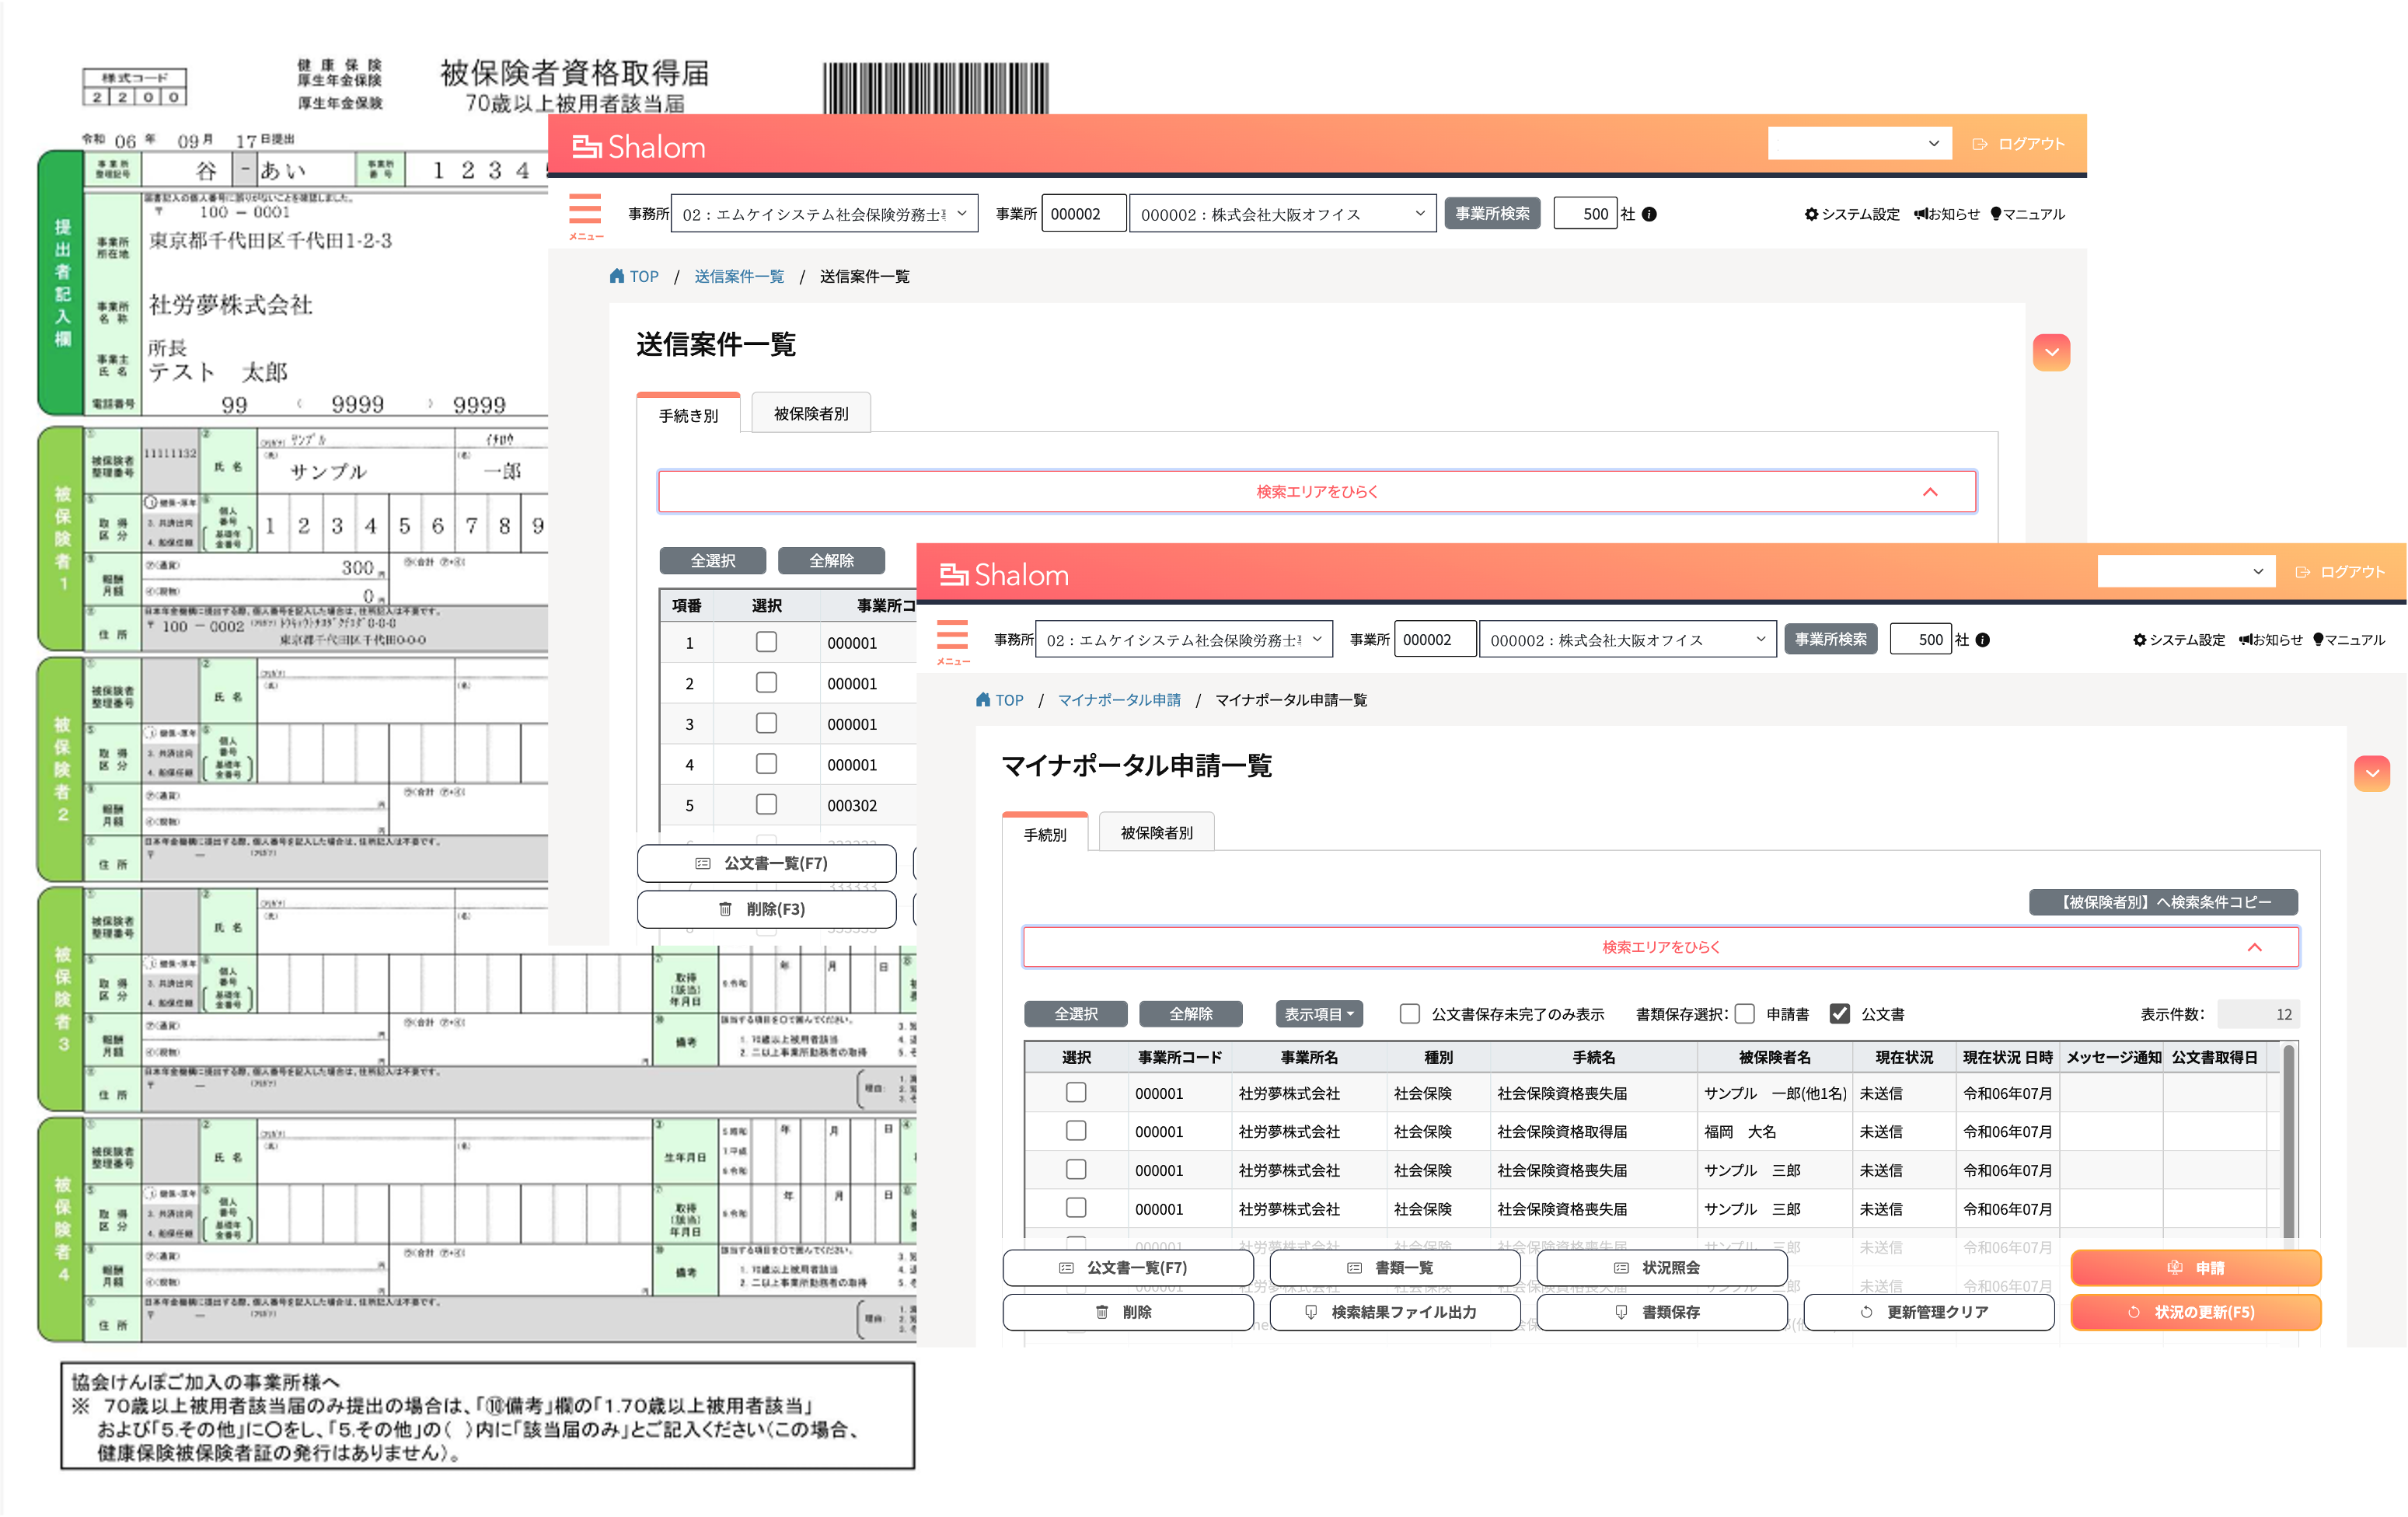The height and width of the screenshot is (1517, 2408).
Task: Click 更新管理クリア button
Action: point(1928,1312)
